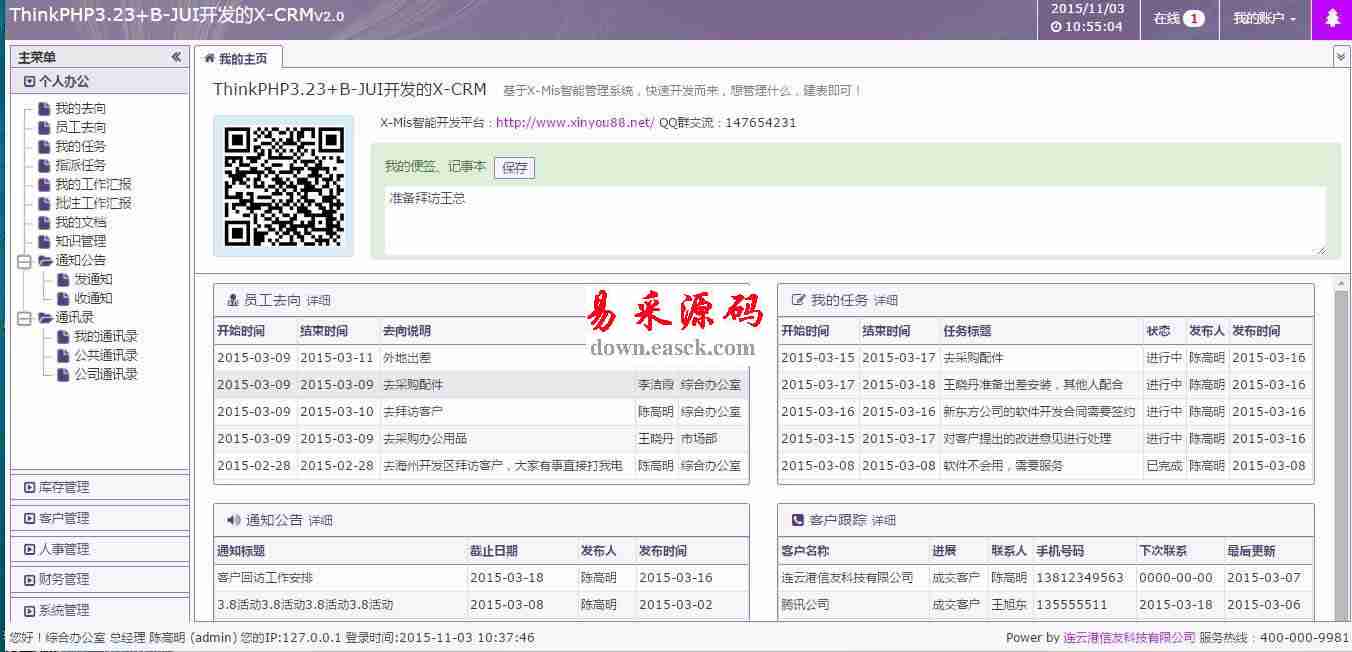This screenshot has height=652, width=1352.
Task: Click the 客户跟踪 phone icon
Action: pos(797,520)
